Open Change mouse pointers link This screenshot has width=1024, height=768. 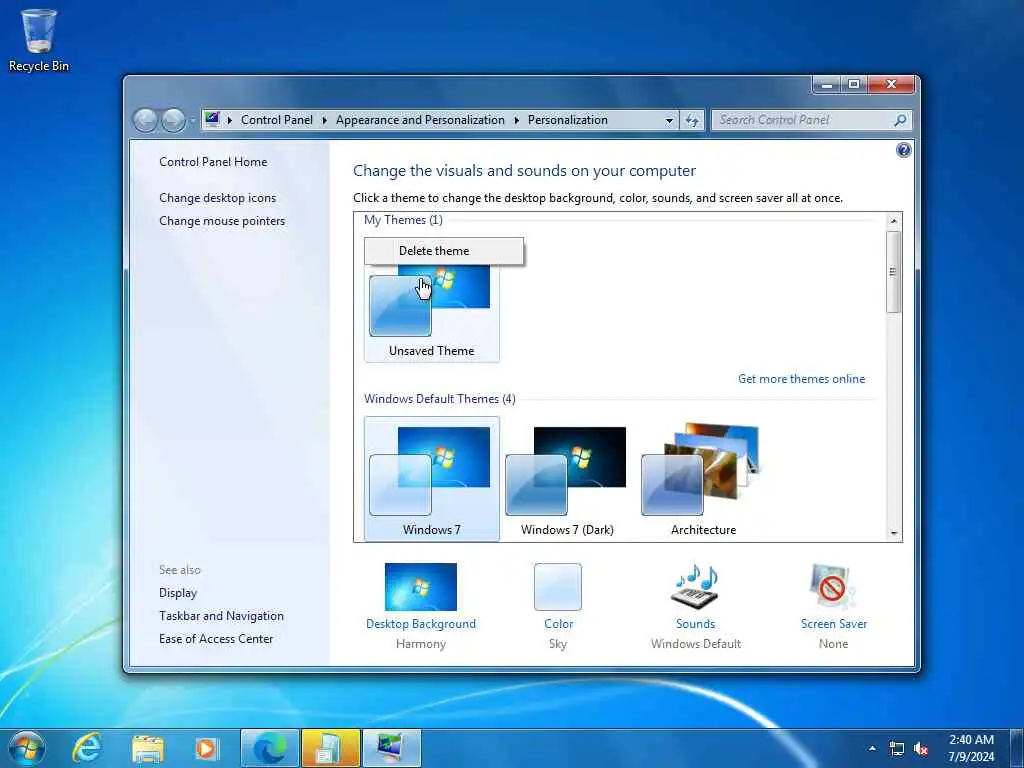tap(222, 221)
